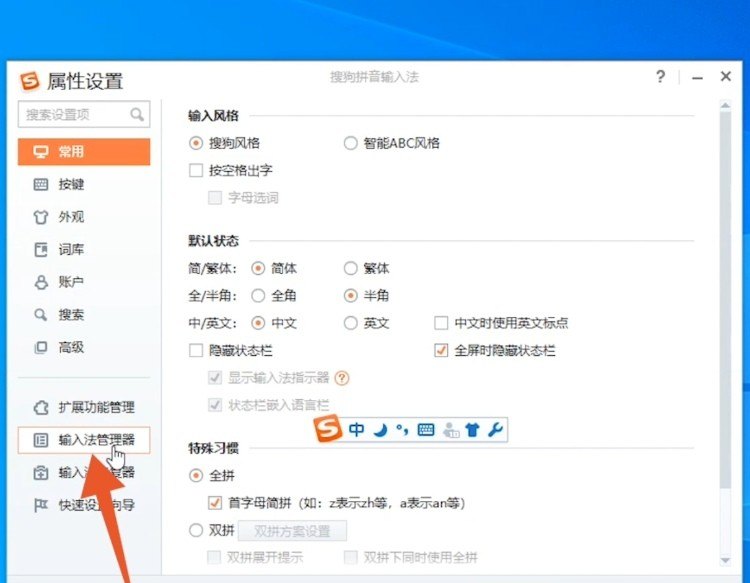This screenshot has width=750, height=583.
Task: Toggle the 首字母简拼 checkbox
Action: click(215, 503)
